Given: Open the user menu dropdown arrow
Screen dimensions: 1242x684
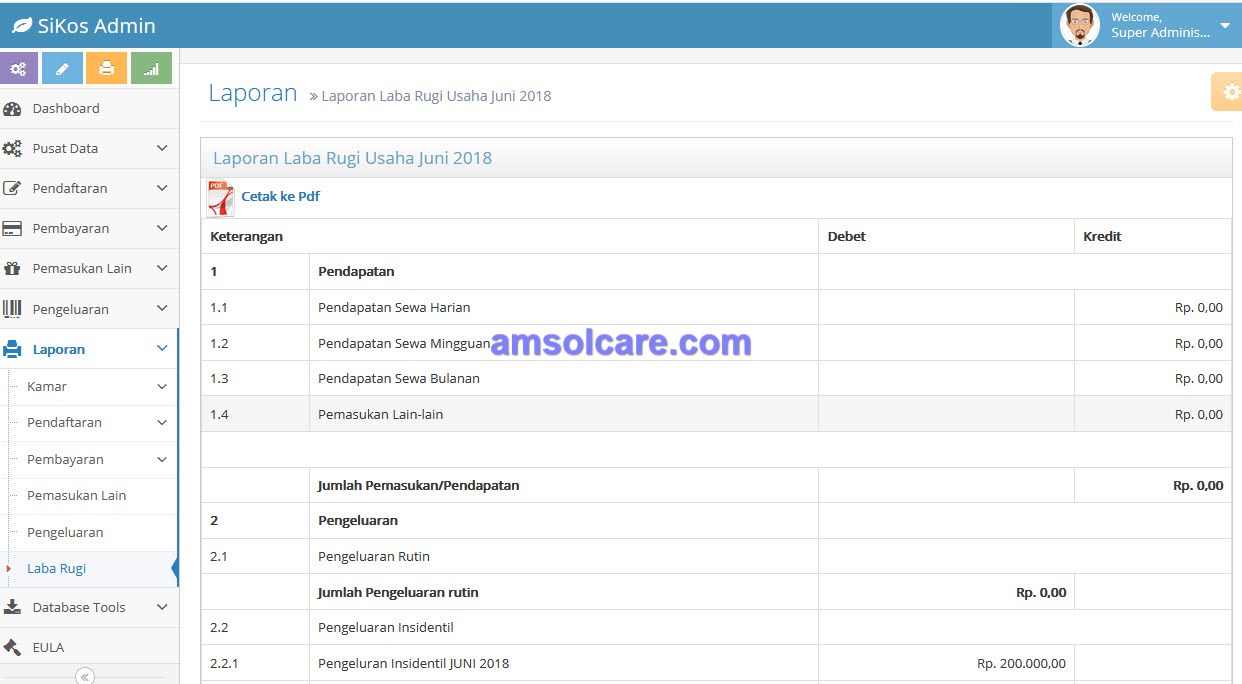Looking at the screenshot, I should [x=1225, y=25].
